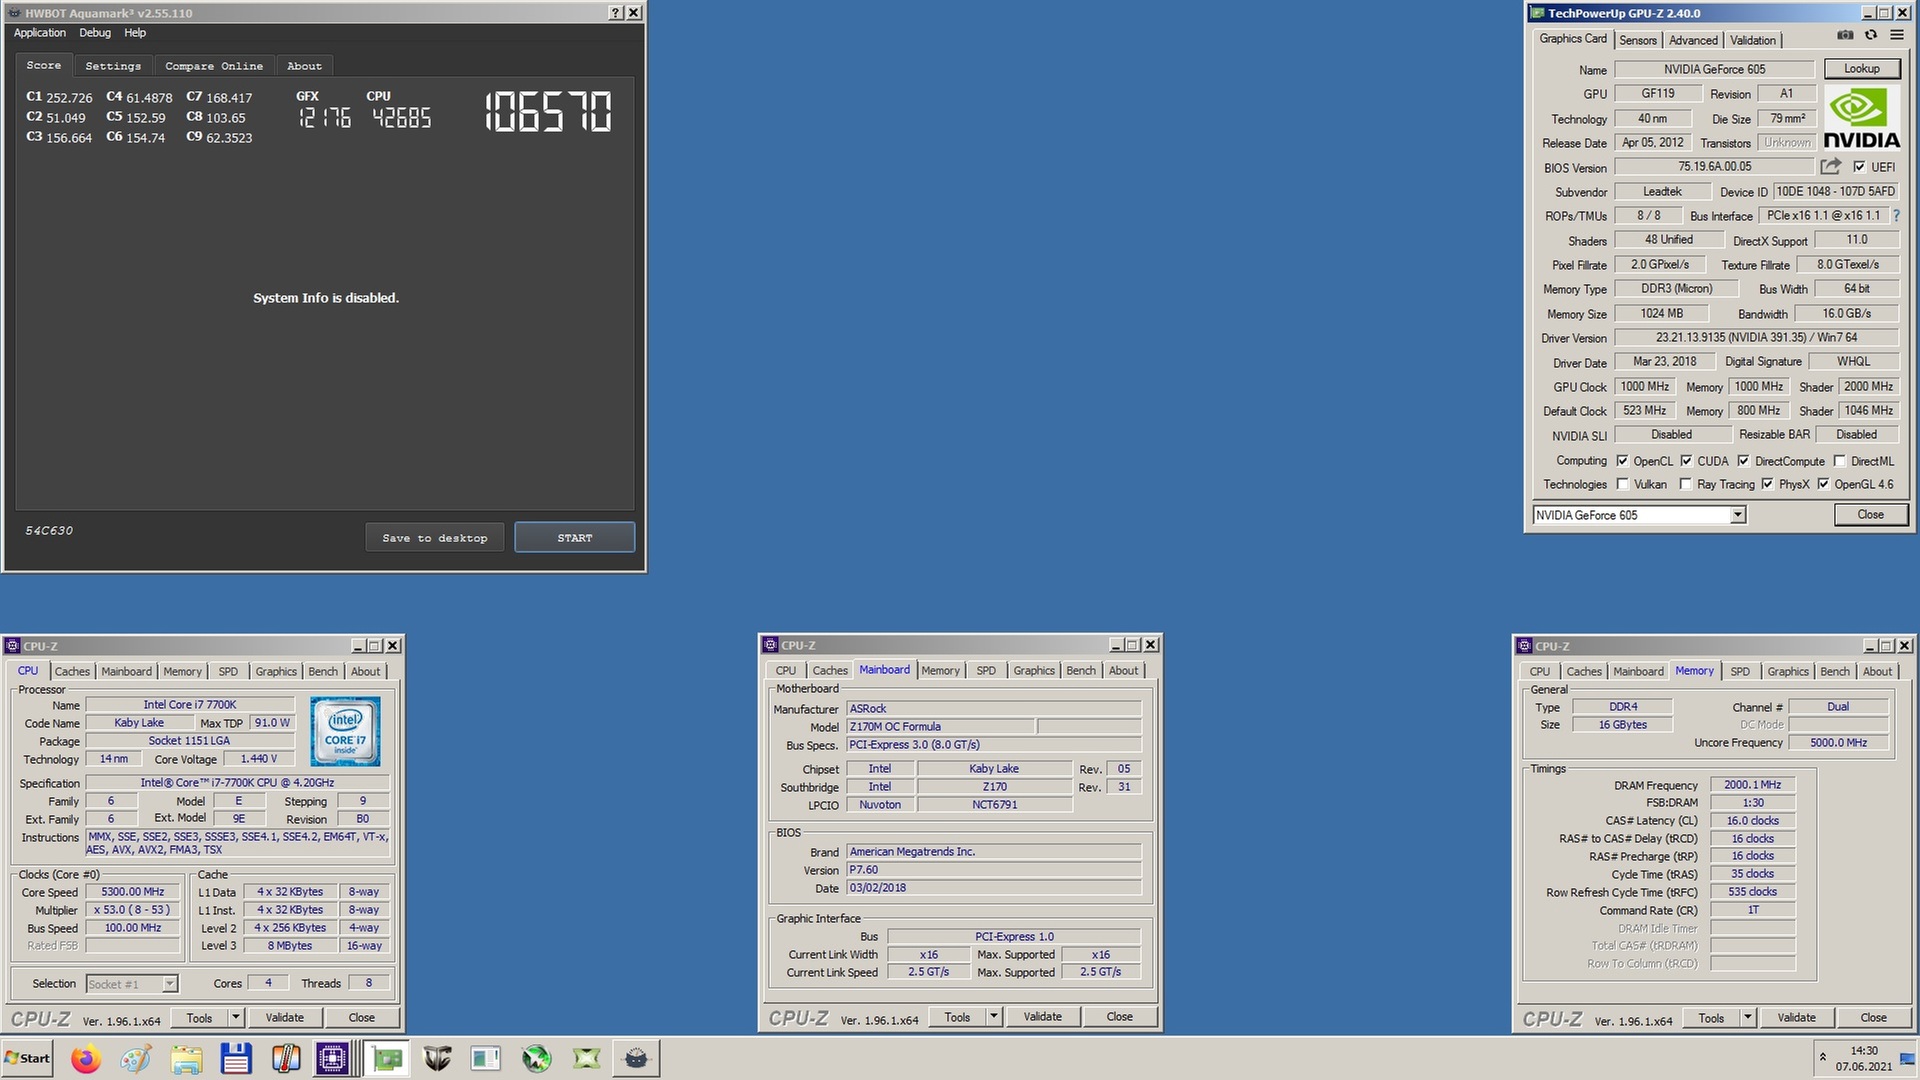
Task: Toggle the Vulkan checkbox
Action: click(x=1622, y=484)
